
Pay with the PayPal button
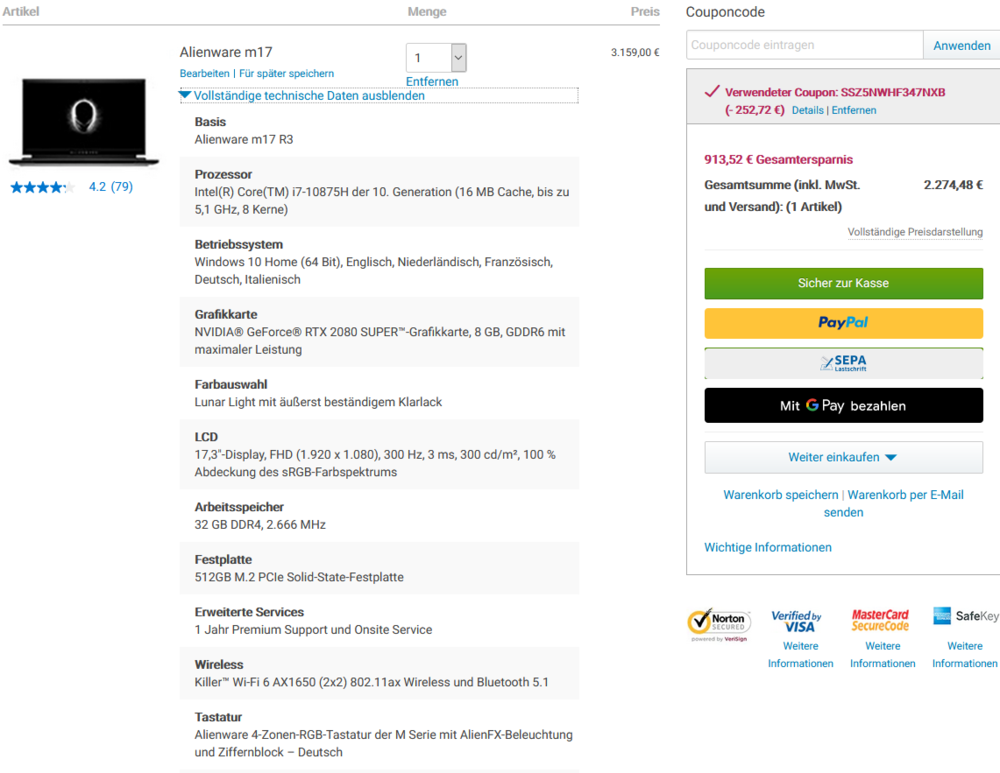pyautogui.click(x=843, y=323)
